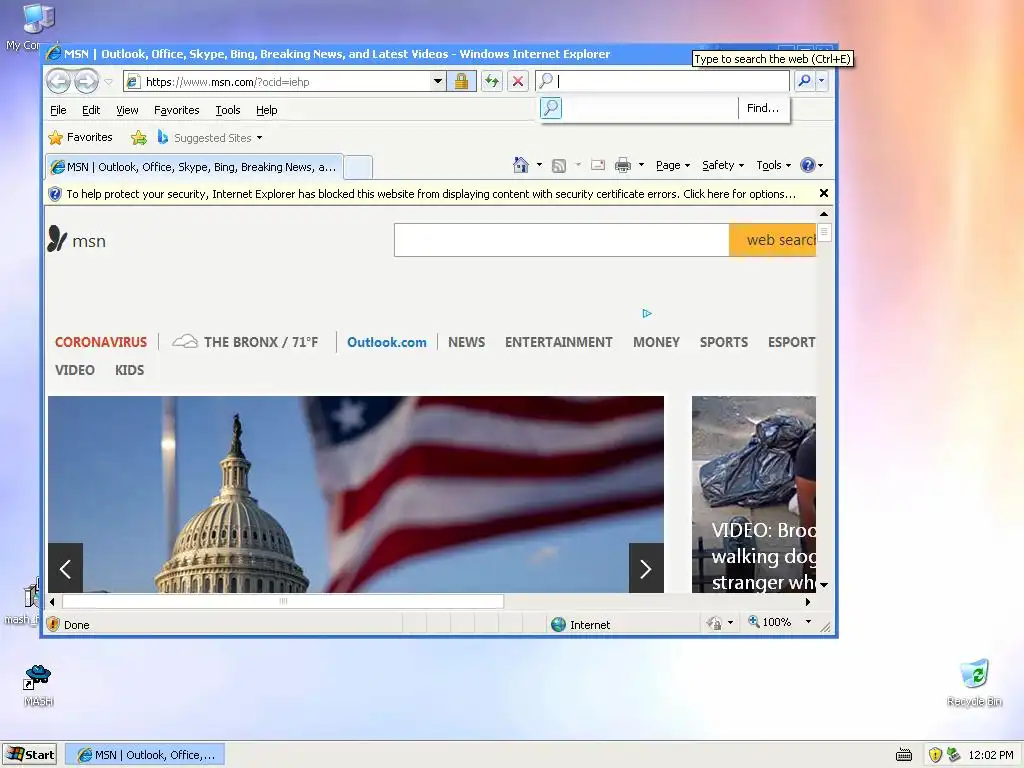Open the Safety command bar menu

coord(723,165)
